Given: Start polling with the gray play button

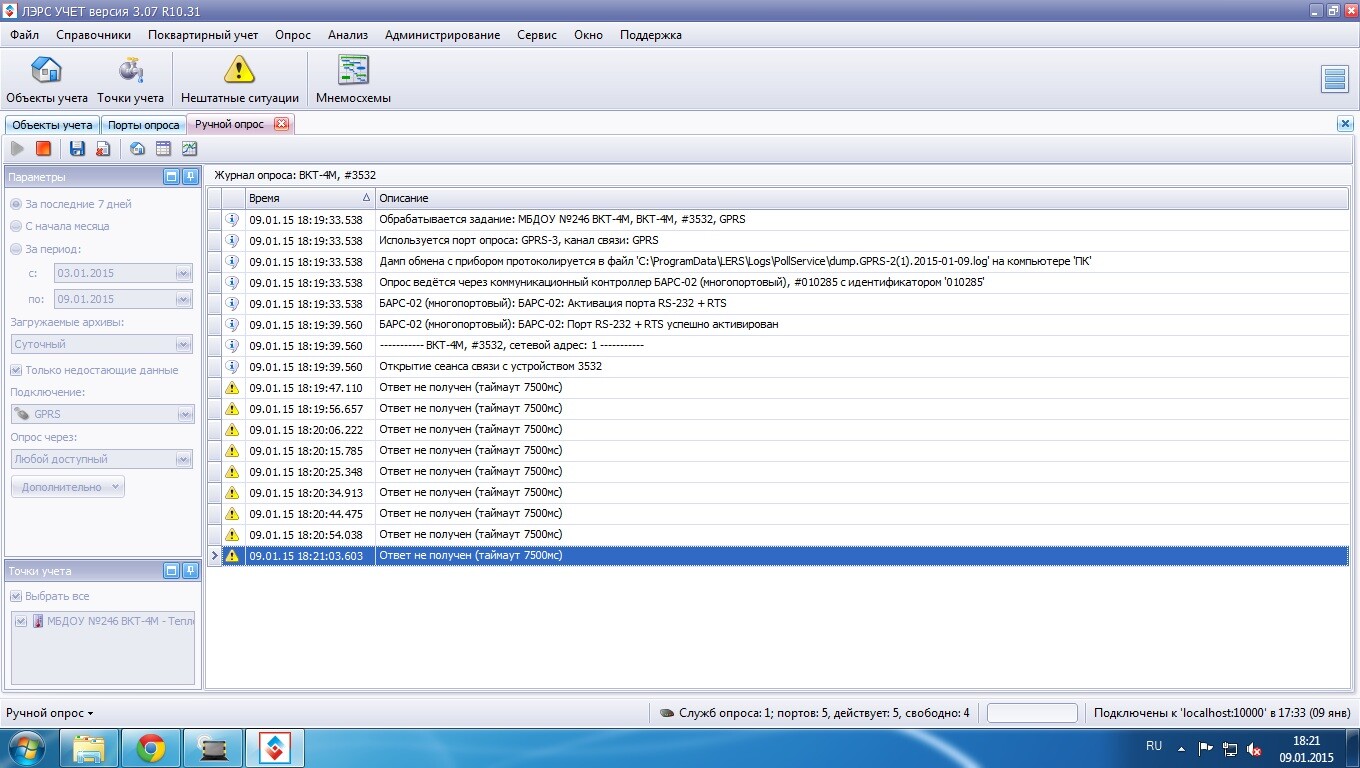Looking at the screenshot, I should (x=18, y=149).
